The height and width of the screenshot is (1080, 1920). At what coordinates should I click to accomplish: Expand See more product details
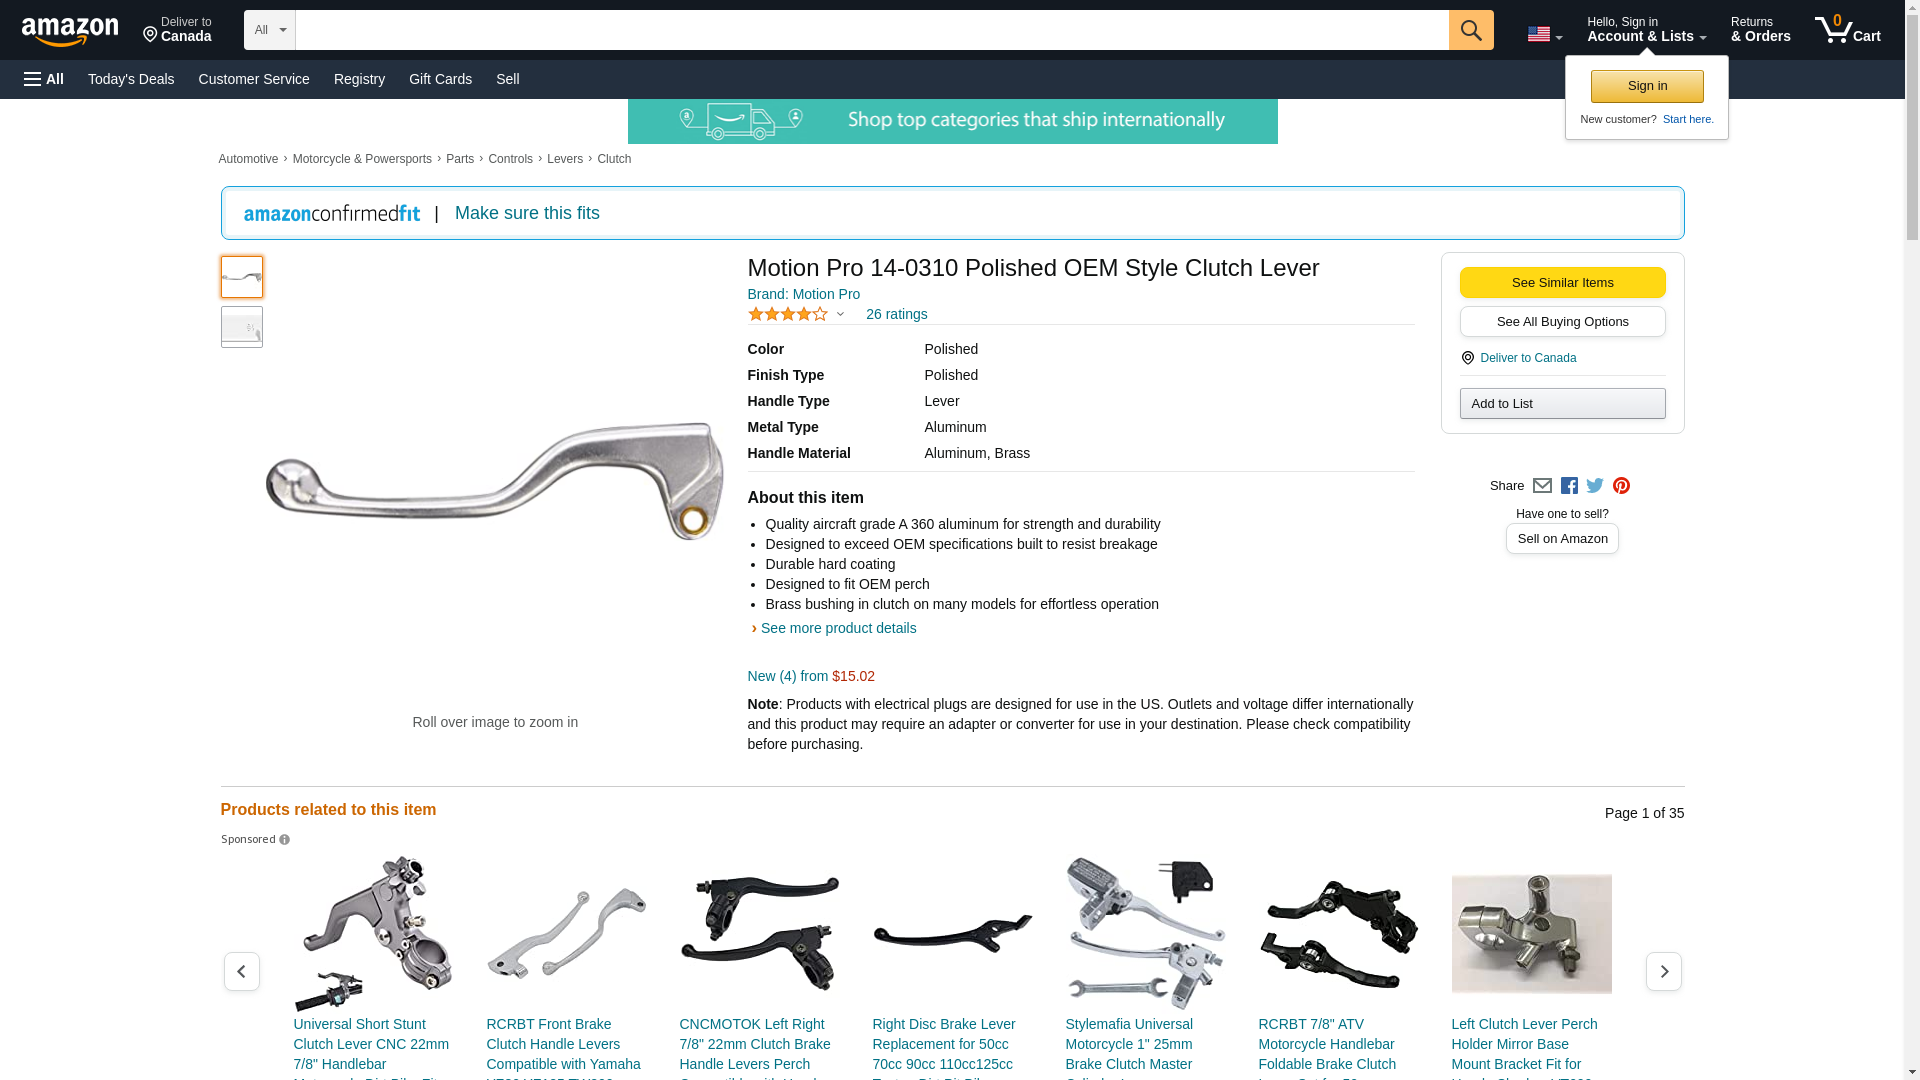point(838,628)
